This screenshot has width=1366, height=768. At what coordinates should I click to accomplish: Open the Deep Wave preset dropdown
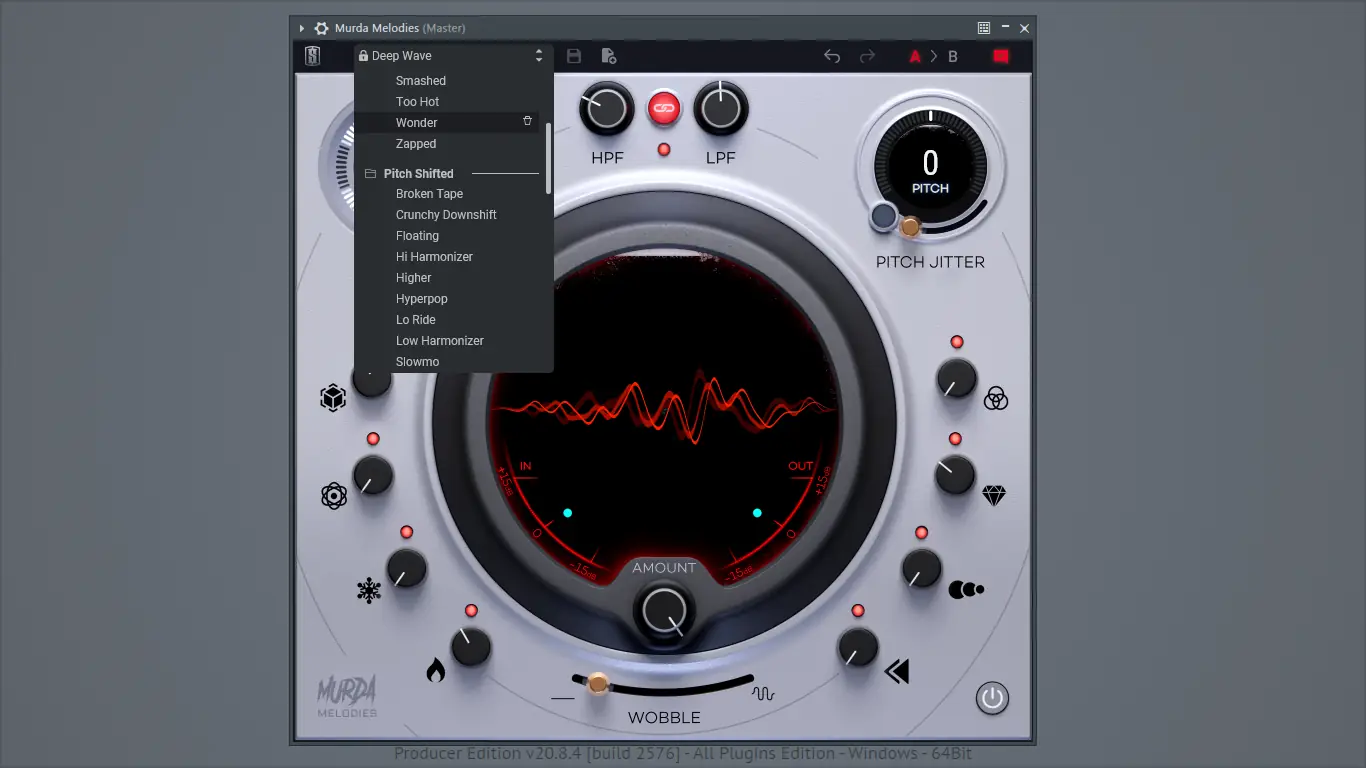(x=453, y=56)
